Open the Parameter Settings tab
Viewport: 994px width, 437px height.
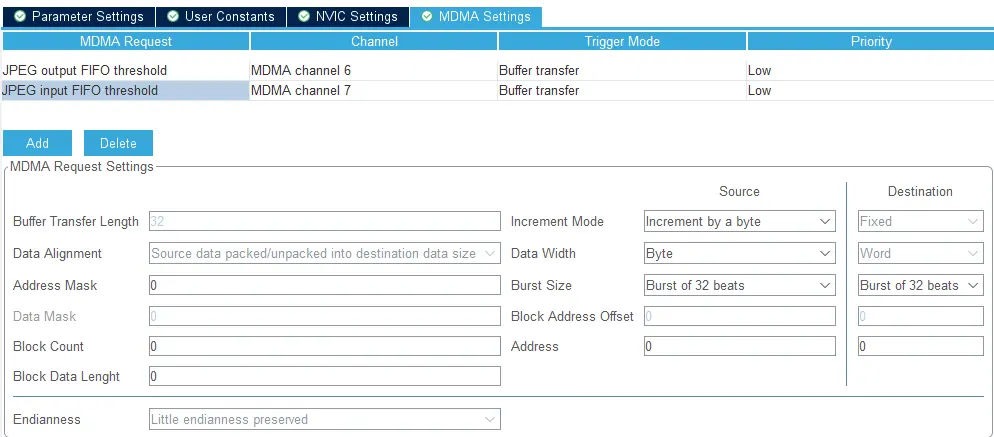coord(79,16)
